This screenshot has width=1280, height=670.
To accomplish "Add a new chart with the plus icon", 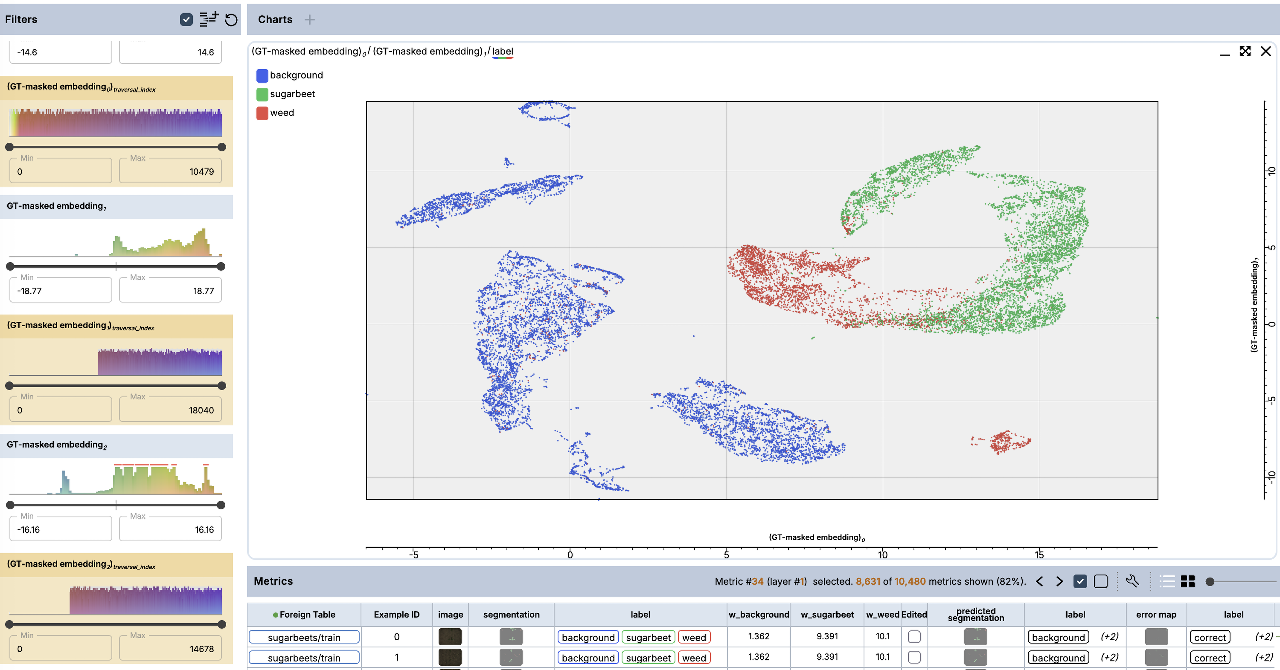I will point(310,20).
